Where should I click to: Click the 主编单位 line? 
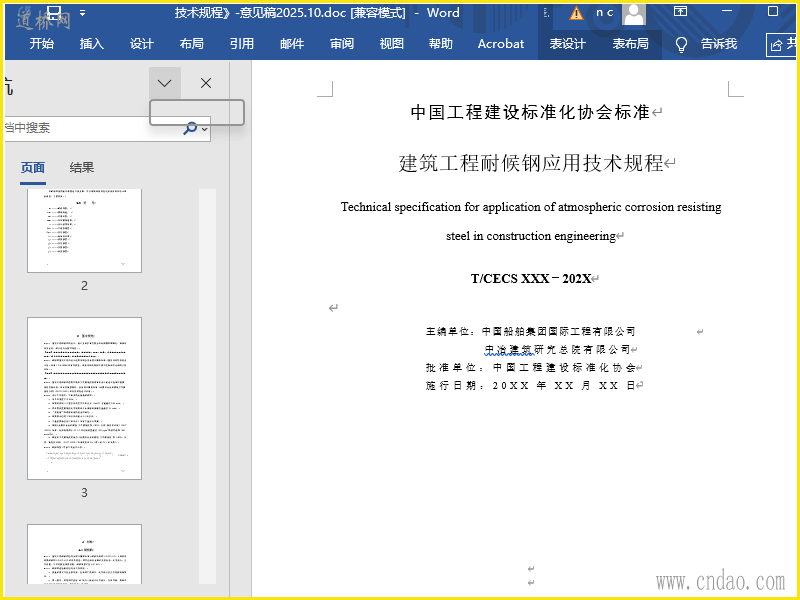[530, 332]
